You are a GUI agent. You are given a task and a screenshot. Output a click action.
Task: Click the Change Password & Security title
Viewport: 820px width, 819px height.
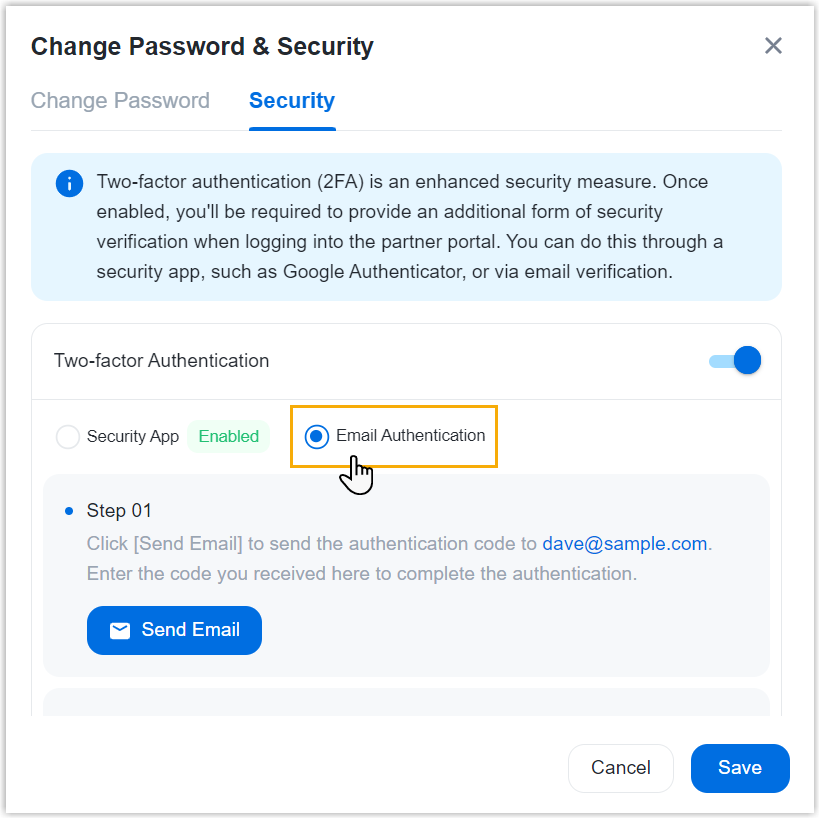point(202,46)
